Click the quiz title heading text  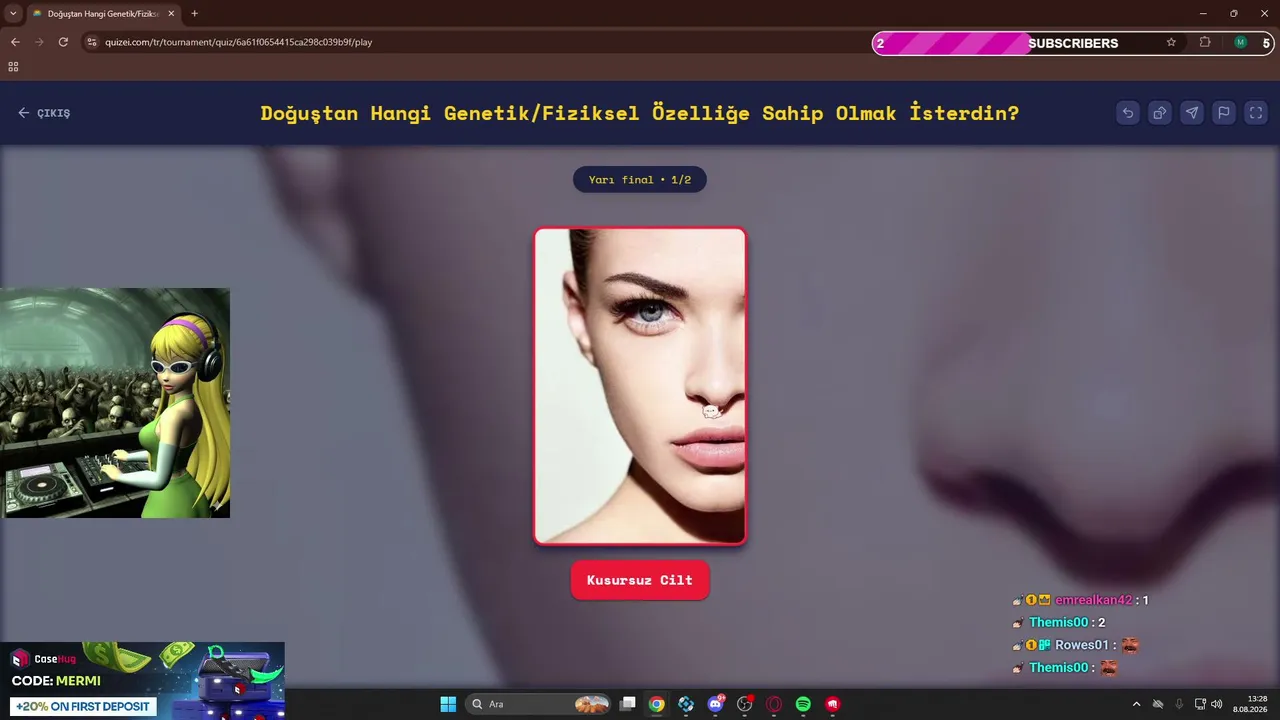[x=640, y=113]
